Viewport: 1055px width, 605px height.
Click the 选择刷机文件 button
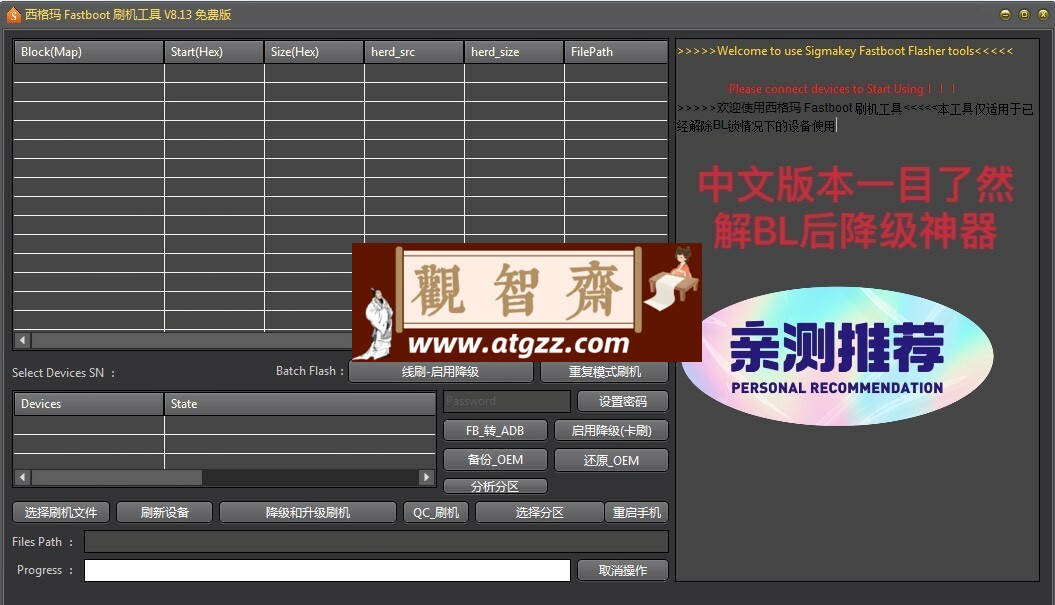click(61, 512)
